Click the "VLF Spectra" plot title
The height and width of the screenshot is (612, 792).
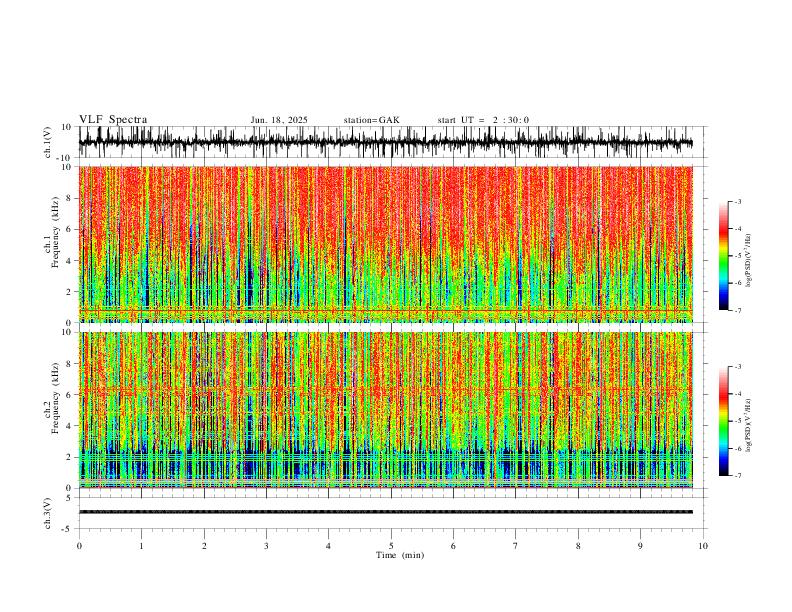click(x=113, y=120)
